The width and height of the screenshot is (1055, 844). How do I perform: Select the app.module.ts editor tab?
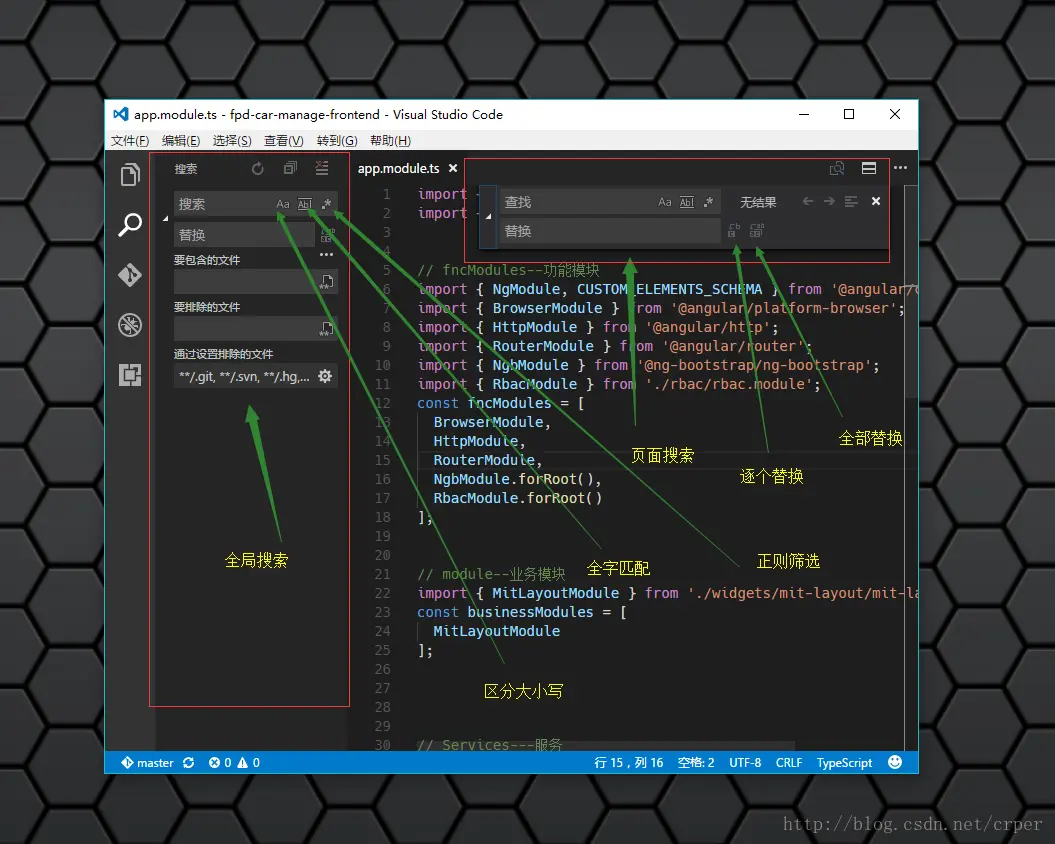coord(398,168)
